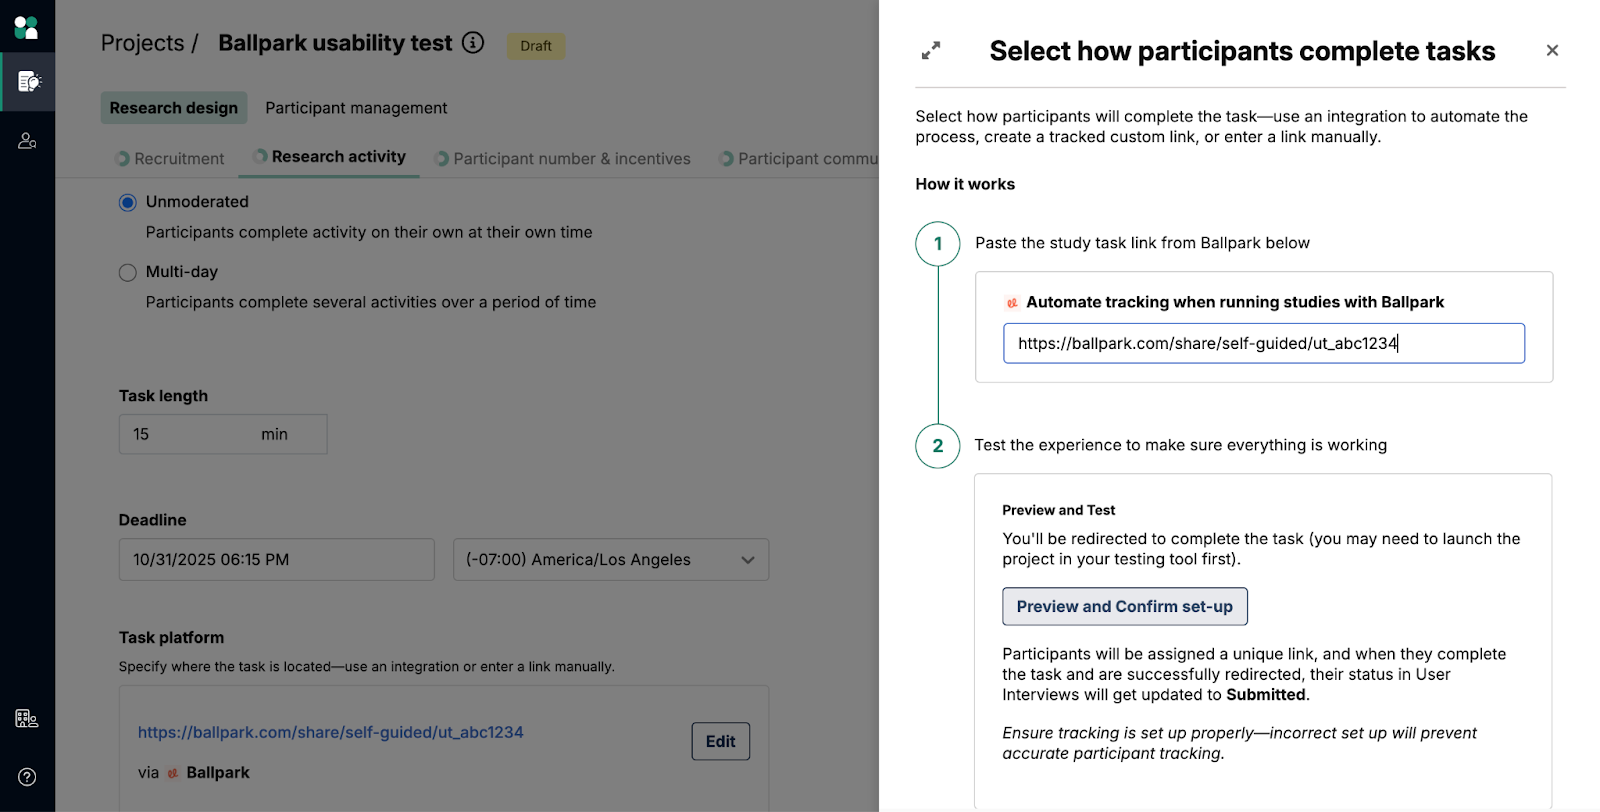
Task: Select the Multi-day radio option
Action: pos(128,273)
